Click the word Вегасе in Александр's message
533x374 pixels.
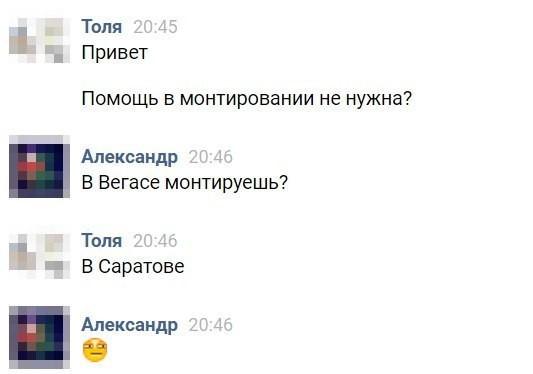[129, 183]
